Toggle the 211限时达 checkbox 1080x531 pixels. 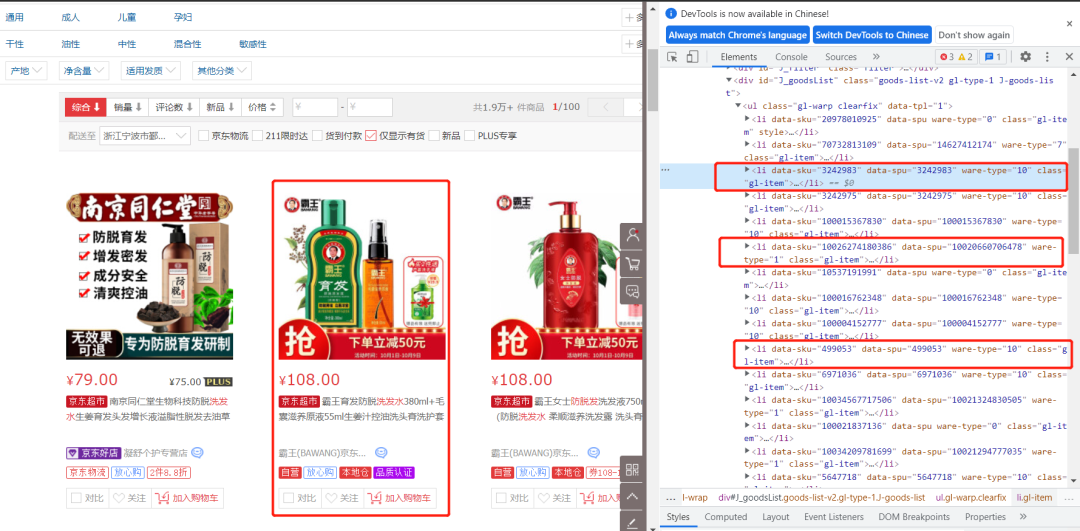click(258, 136)
